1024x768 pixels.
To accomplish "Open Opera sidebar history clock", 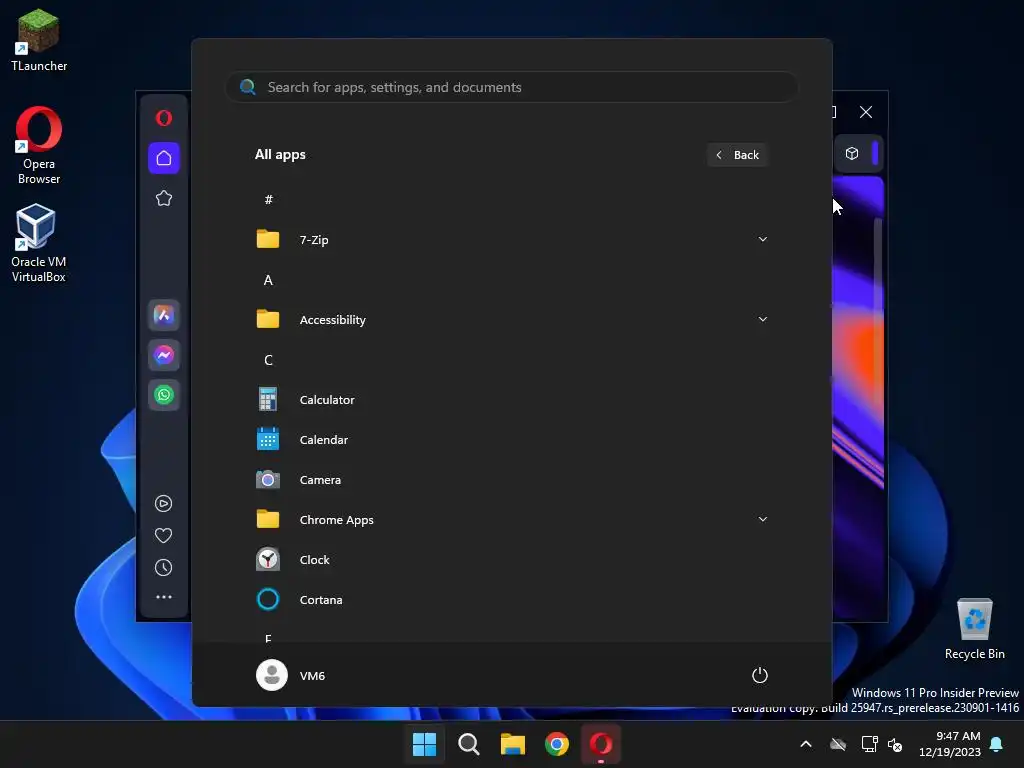I will tap(163, 568).
